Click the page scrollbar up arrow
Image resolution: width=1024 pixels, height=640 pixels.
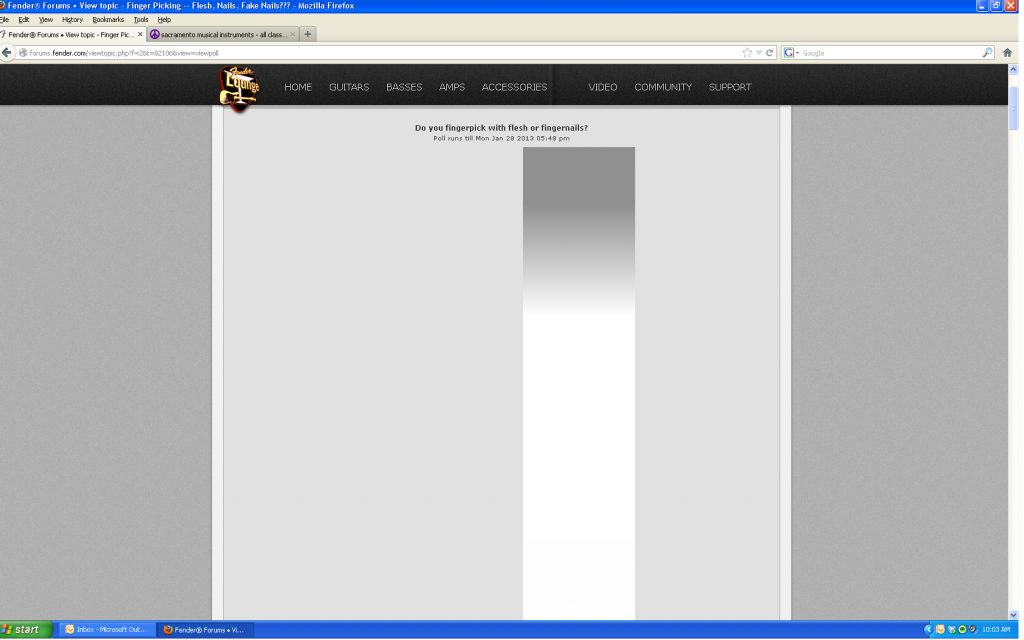(1014, 70)
